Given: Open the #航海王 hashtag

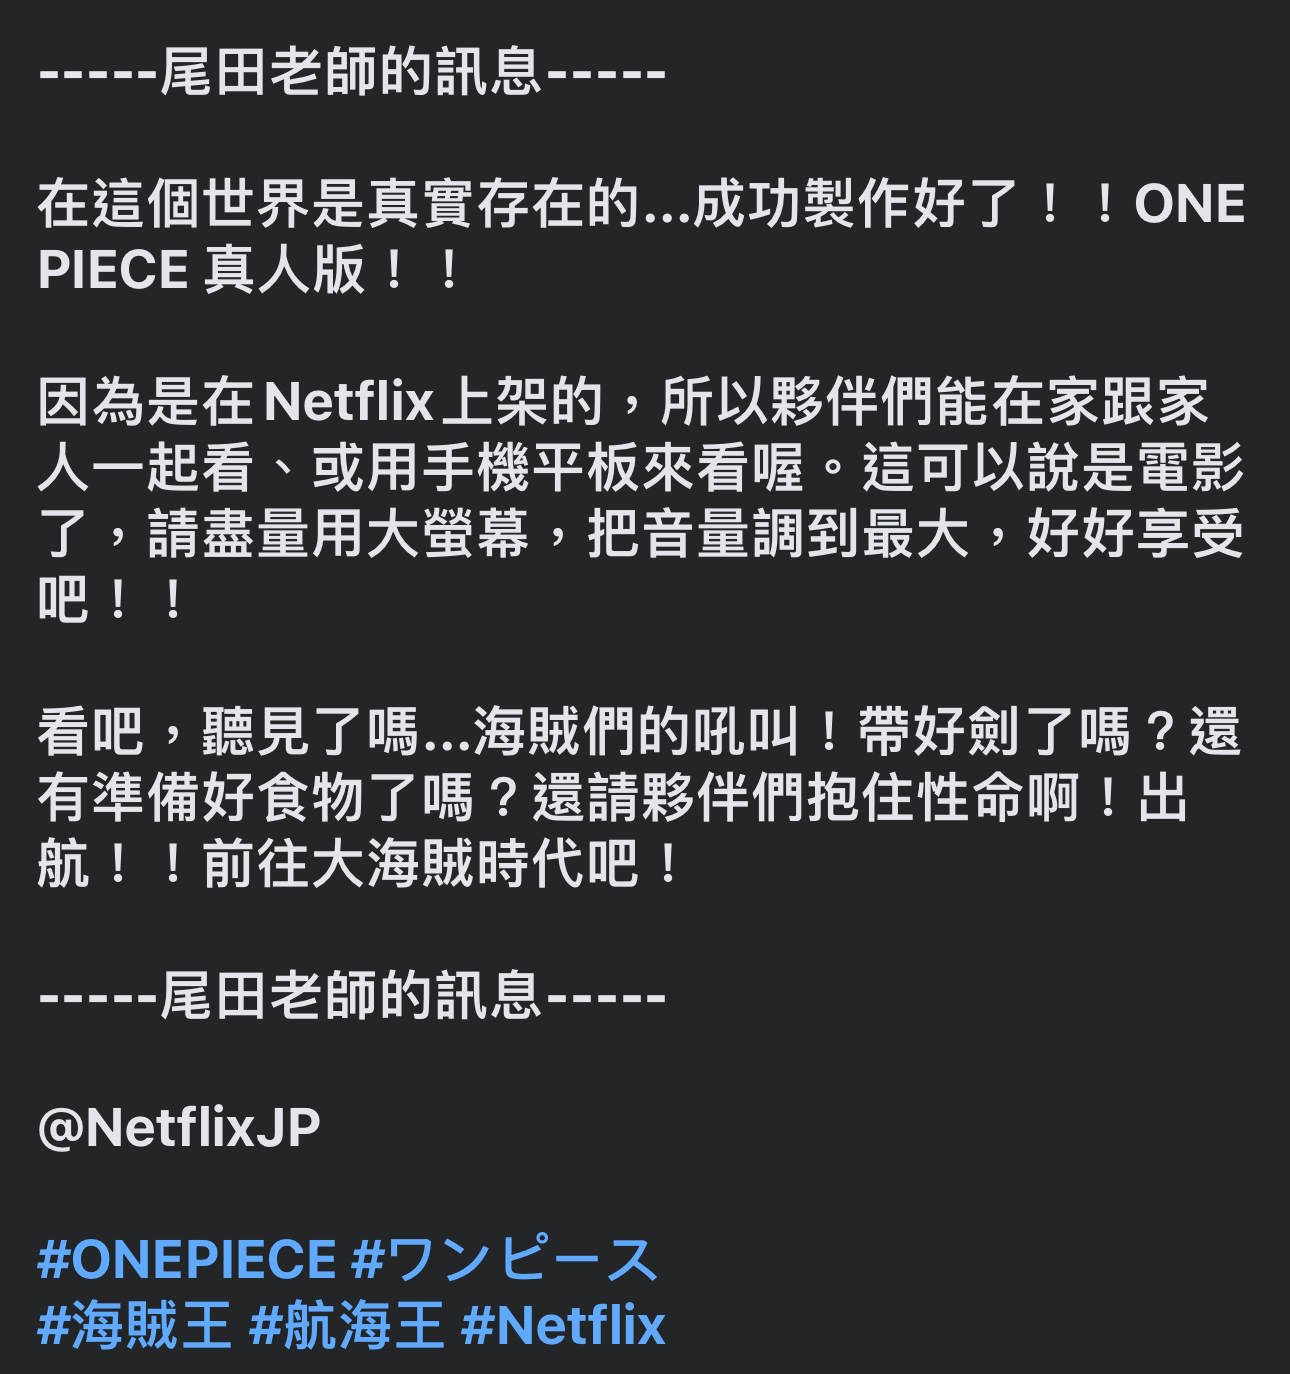Looking at the screenshot, I should click(x=347, y=1325).
